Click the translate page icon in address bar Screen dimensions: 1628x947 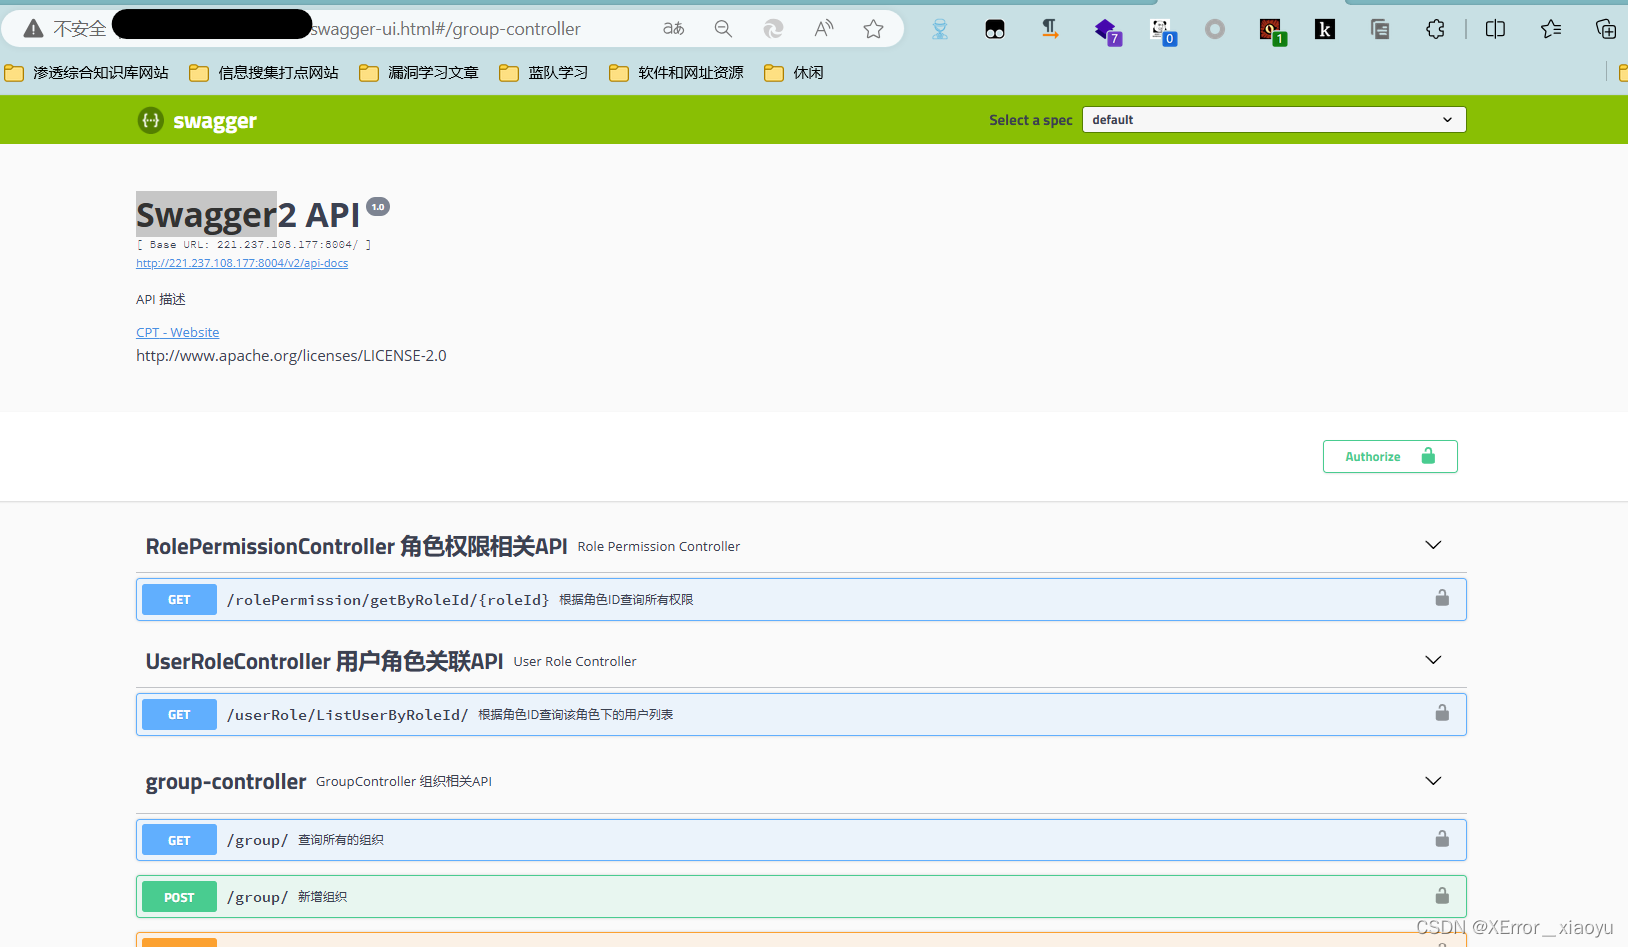point(673,29)
